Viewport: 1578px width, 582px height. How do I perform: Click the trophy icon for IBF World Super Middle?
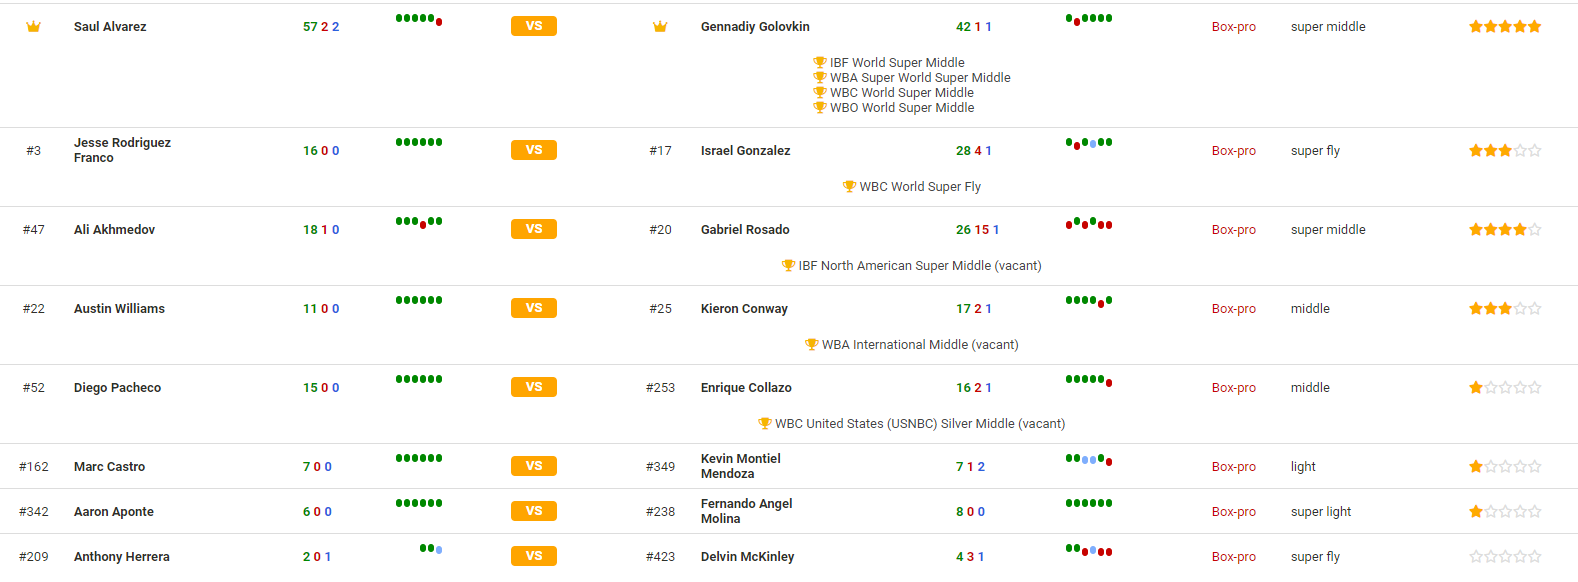[820, 62]
